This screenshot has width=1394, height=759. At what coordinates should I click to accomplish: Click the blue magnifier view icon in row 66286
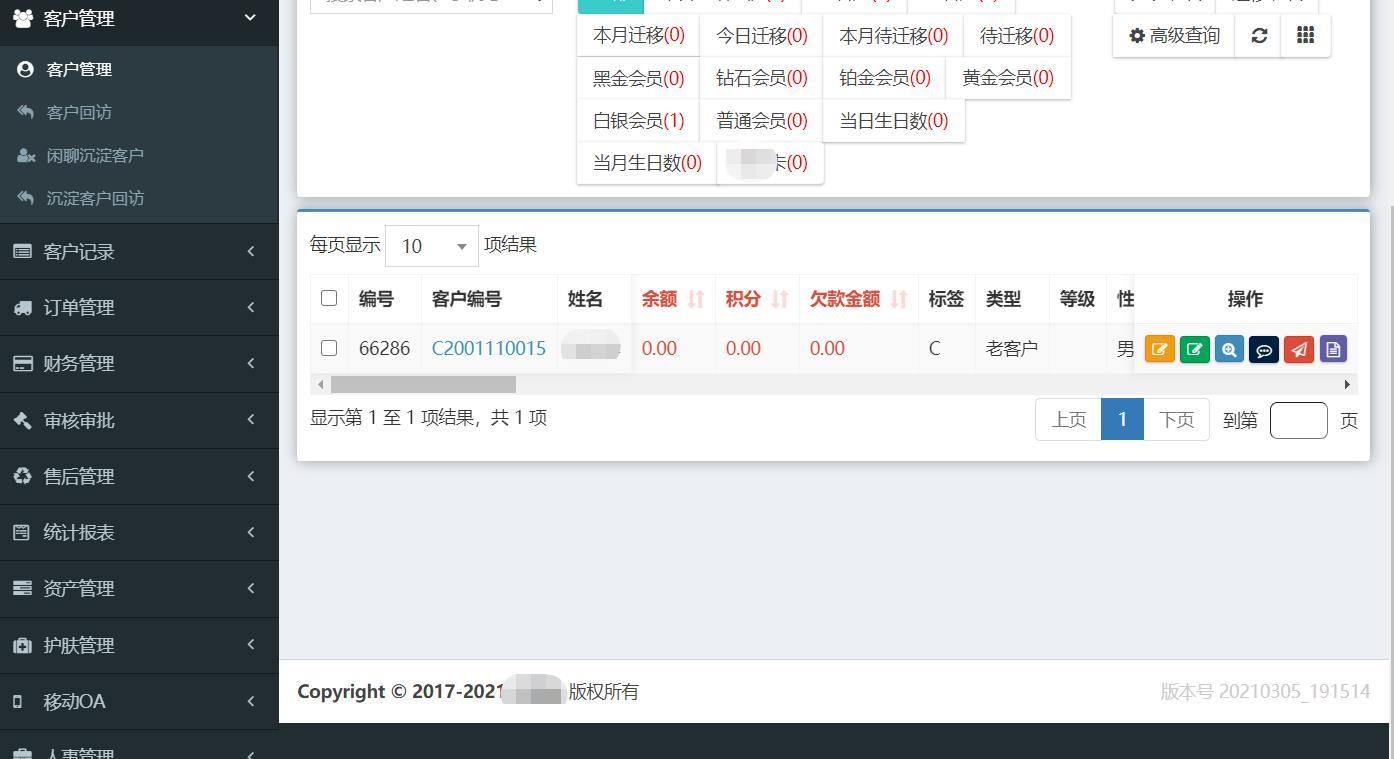click(1229, 349)
